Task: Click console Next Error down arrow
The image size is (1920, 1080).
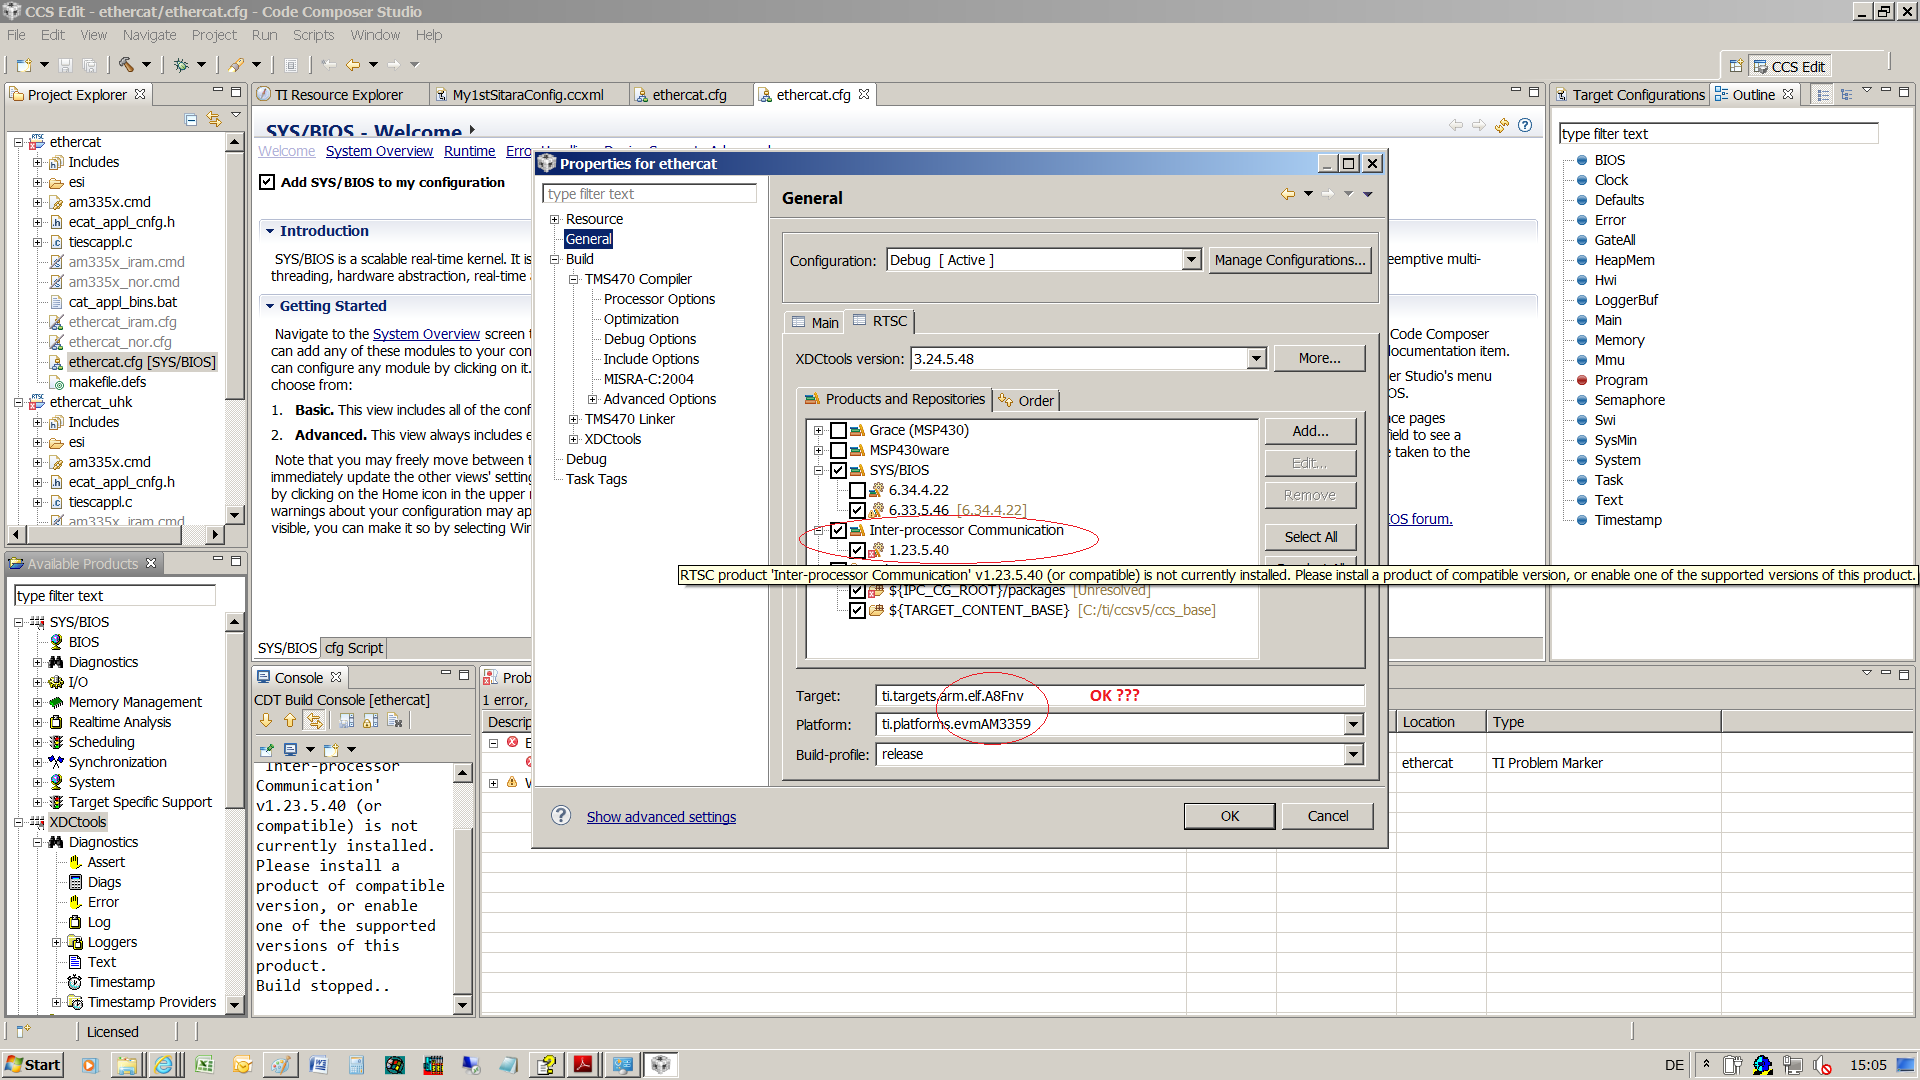Action: point(266,720)
